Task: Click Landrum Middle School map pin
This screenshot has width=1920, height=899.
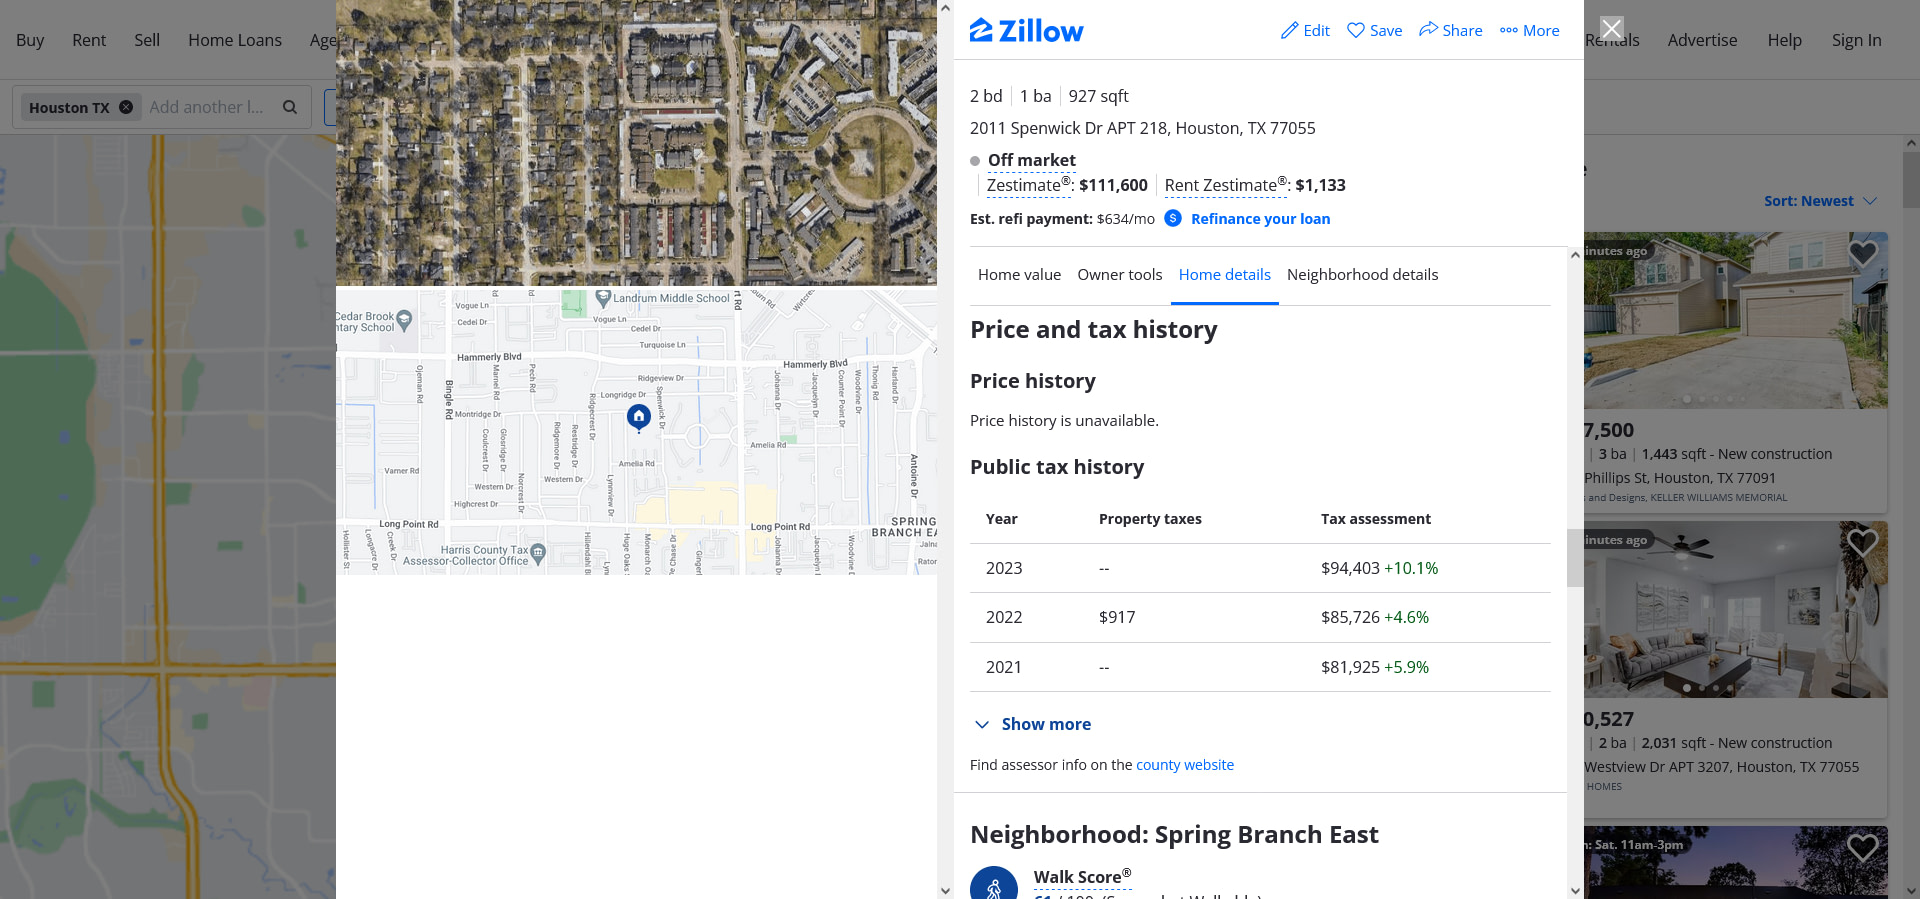Action: 603,298
